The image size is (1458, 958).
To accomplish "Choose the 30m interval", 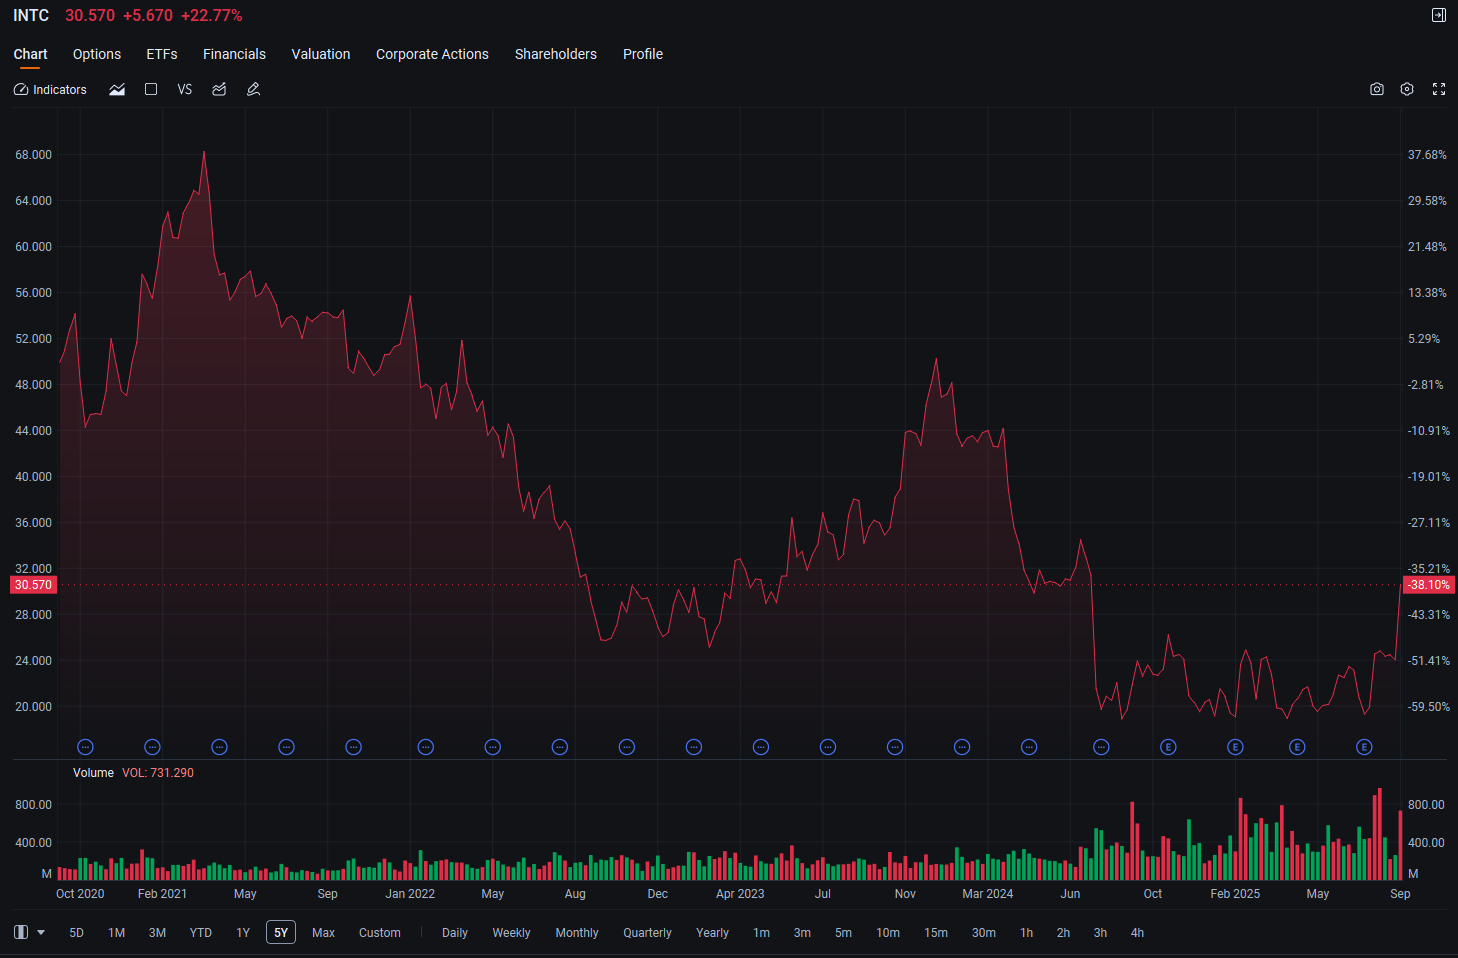I will (984, 933).
